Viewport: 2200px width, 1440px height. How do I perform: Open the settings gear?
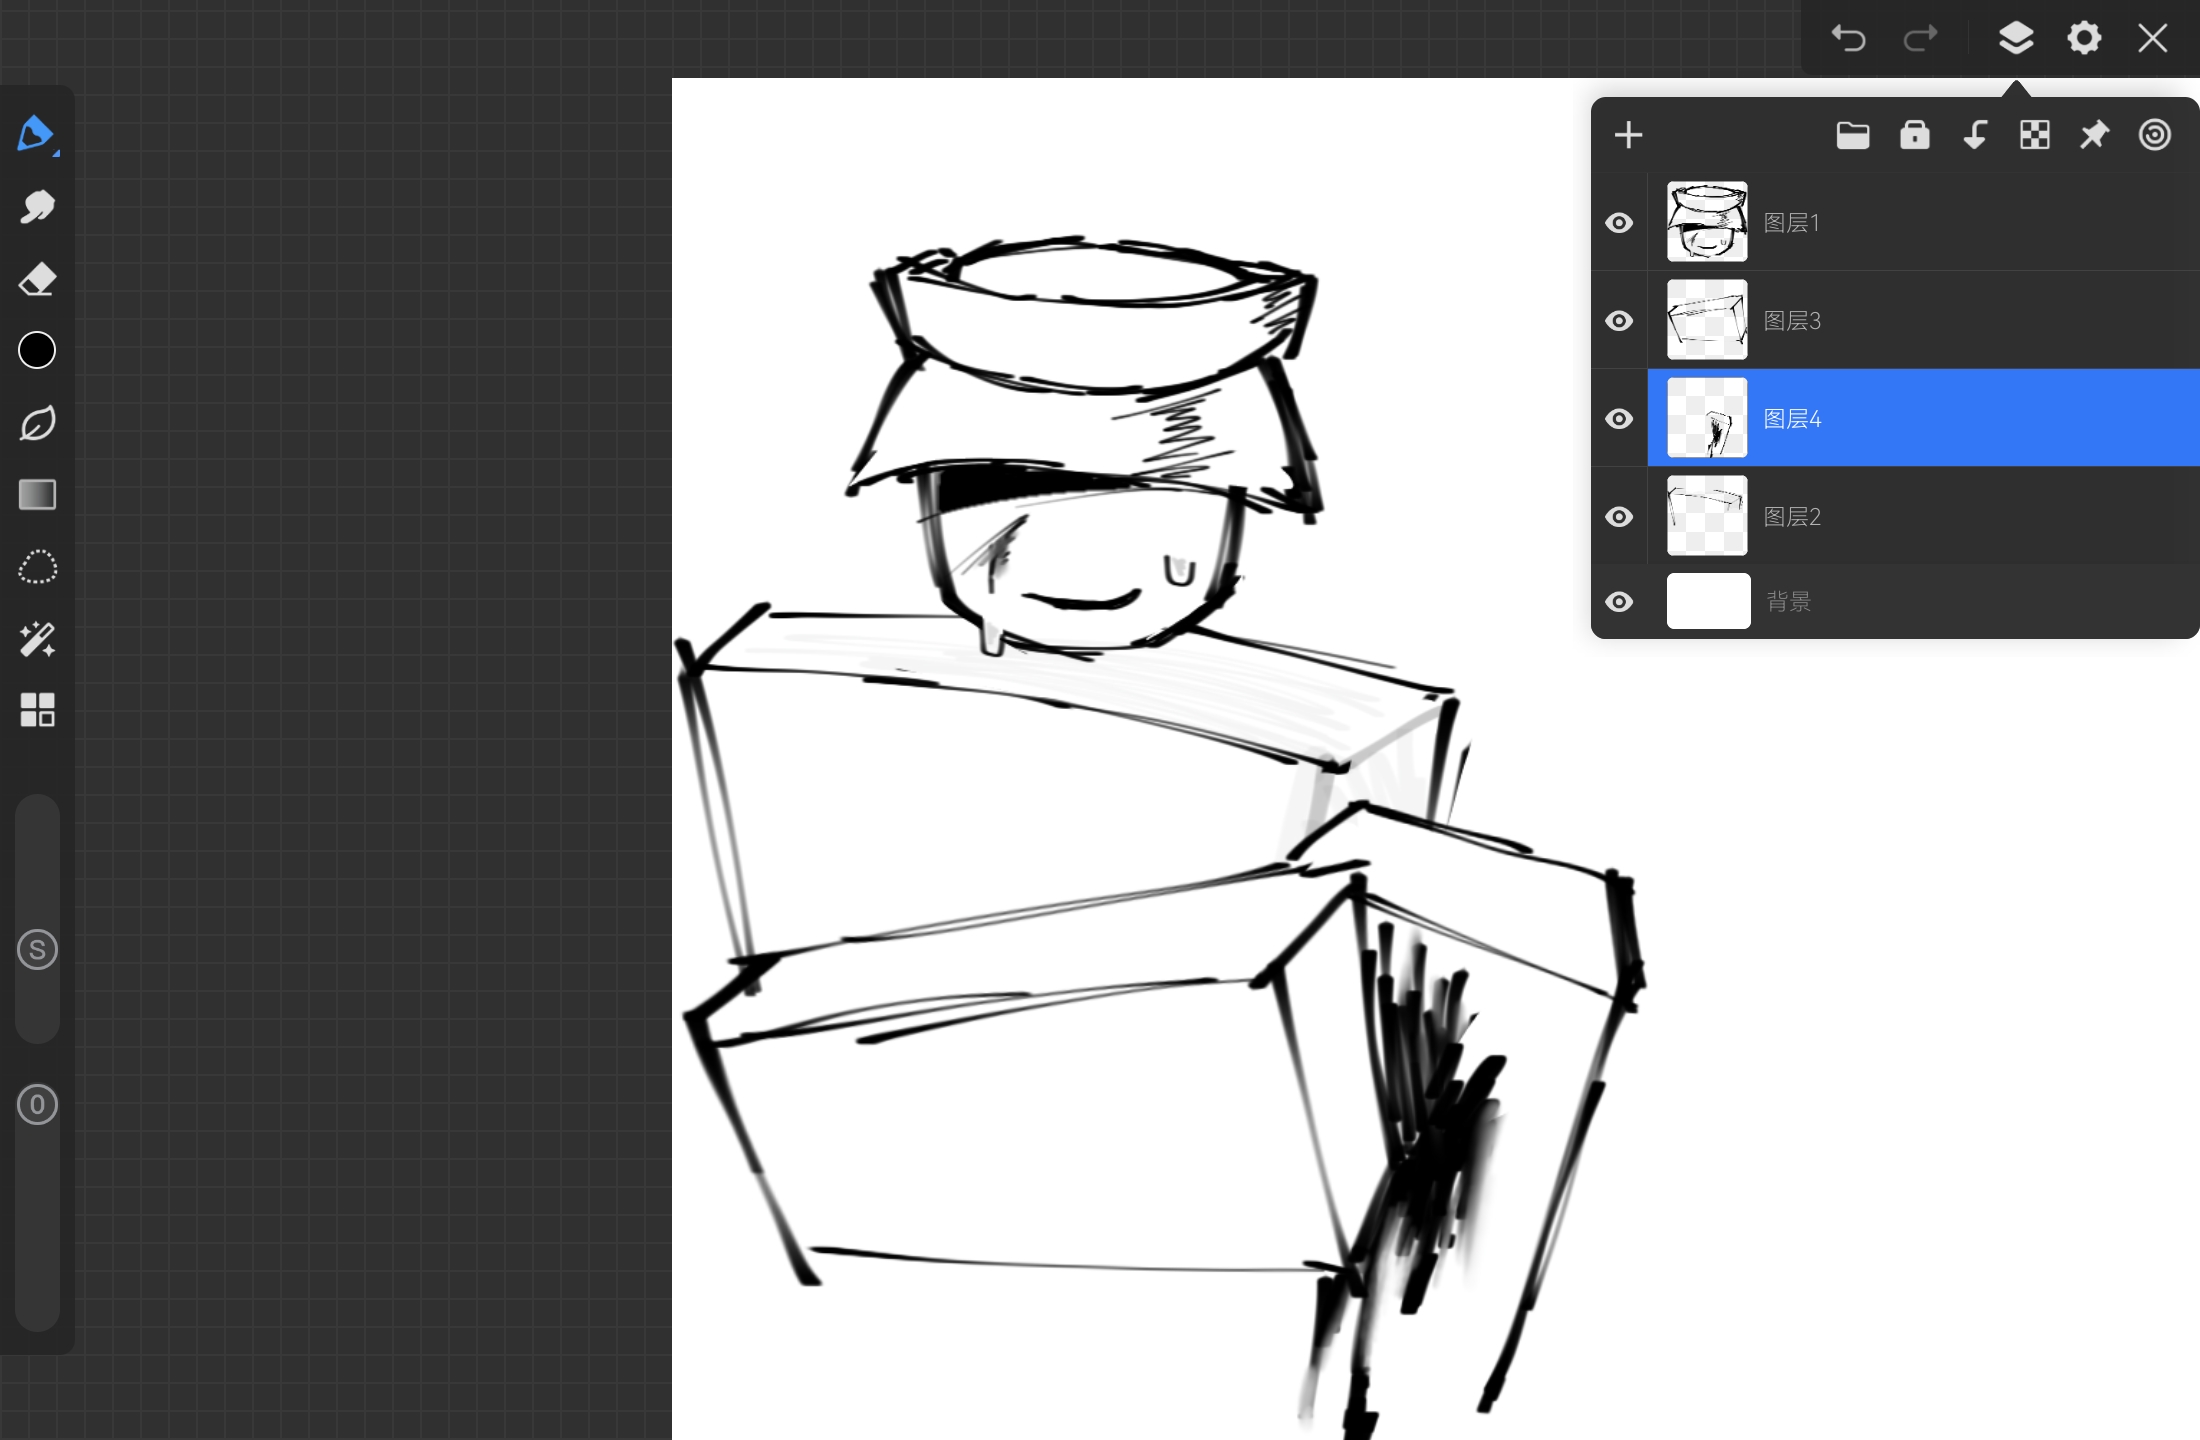click(2084, 39)
